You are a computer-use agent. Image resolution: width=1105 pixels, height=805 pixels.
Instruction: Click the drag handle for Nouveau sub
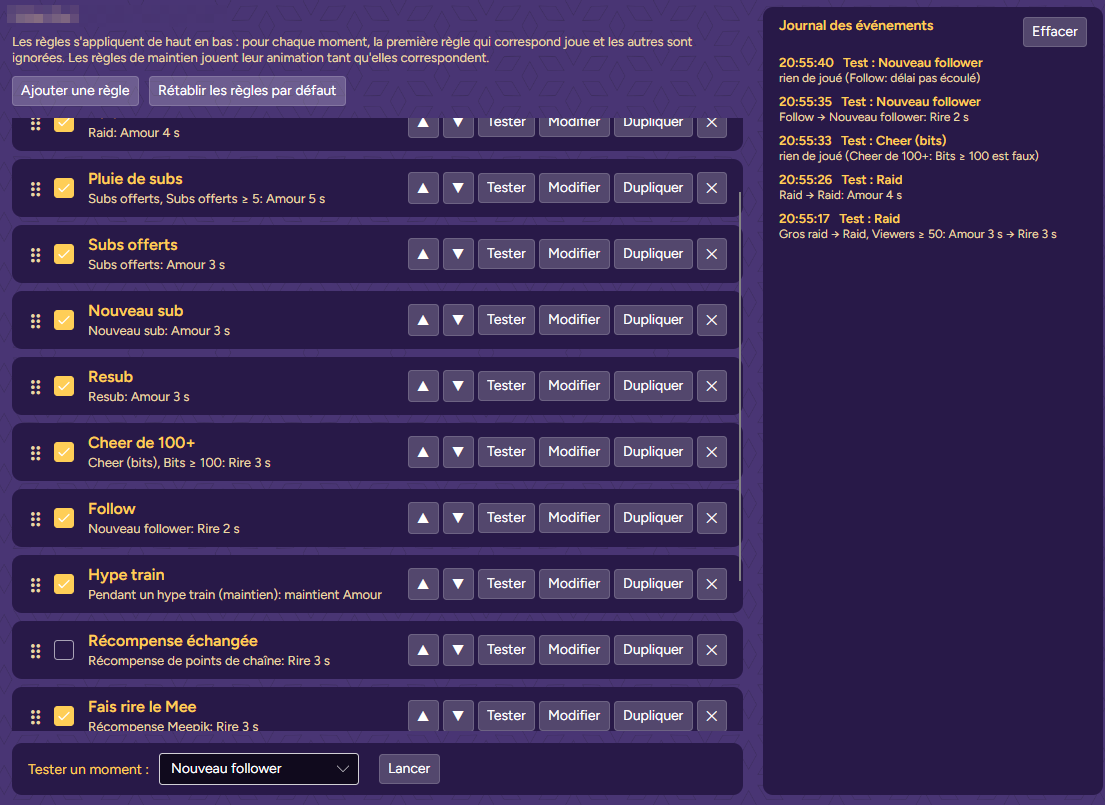35,321
